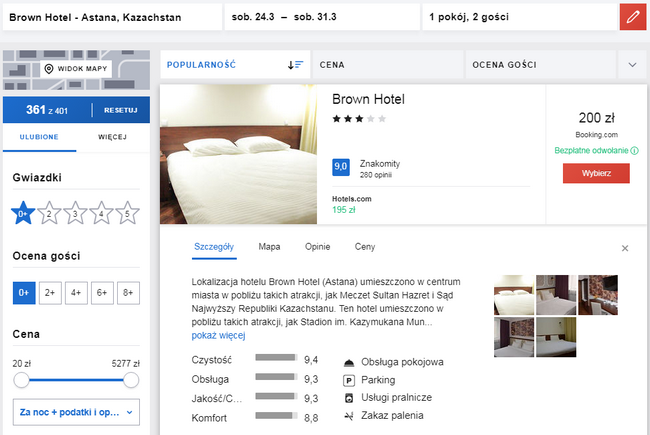
Task: Toggle the 0+ star filter
Action: pos(22,212)
